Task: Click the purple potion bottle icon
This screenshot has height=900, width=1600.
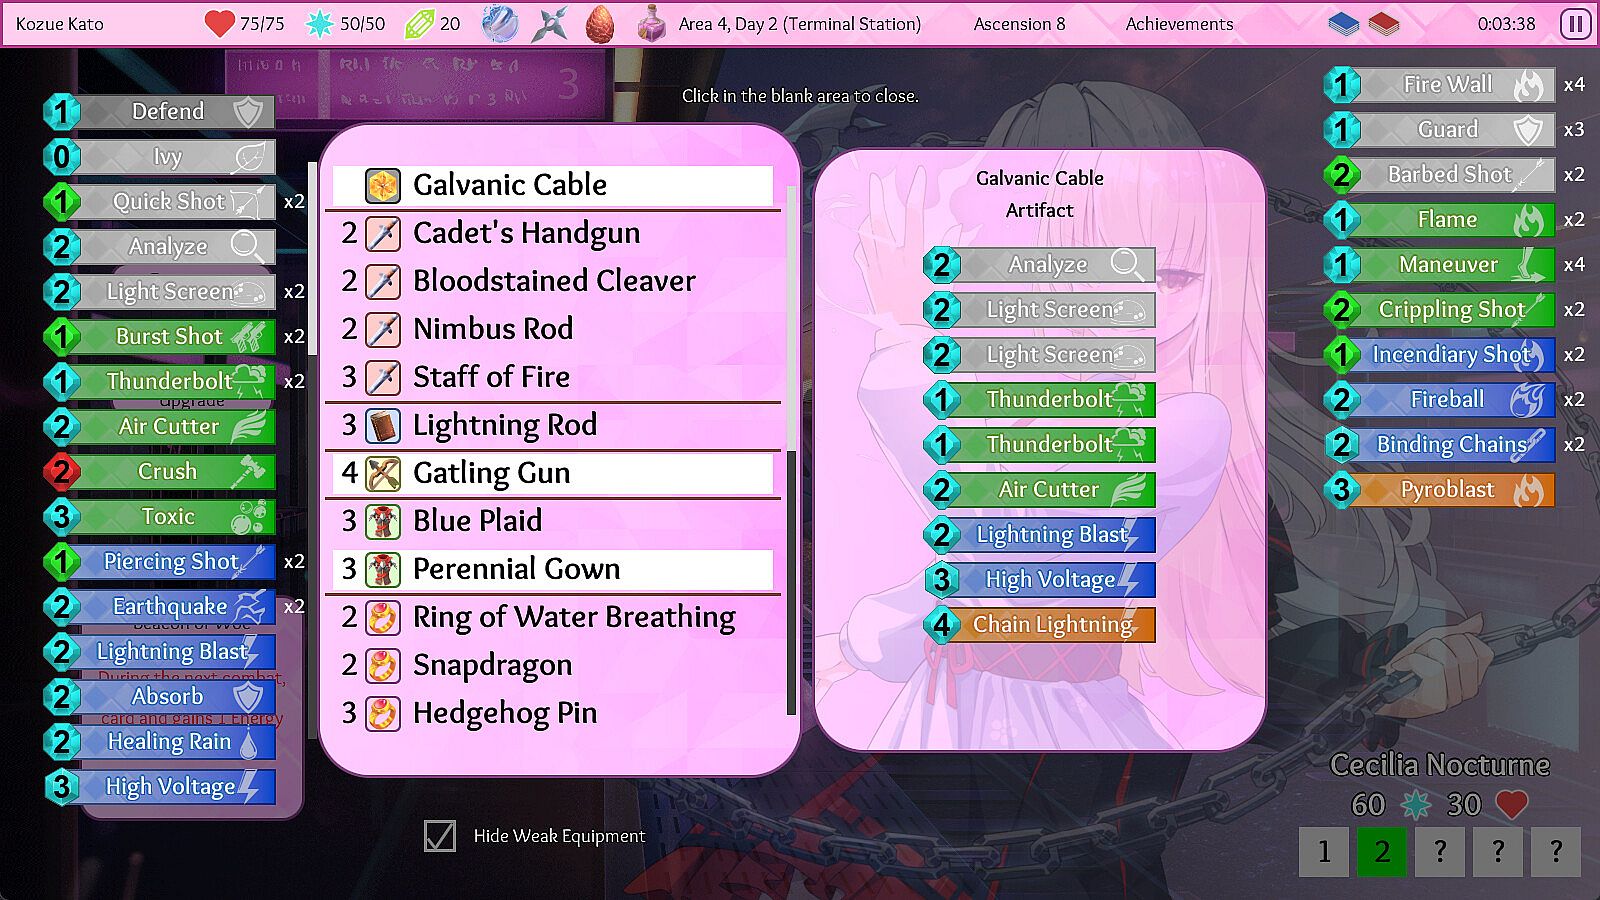Action: [652, 23]
